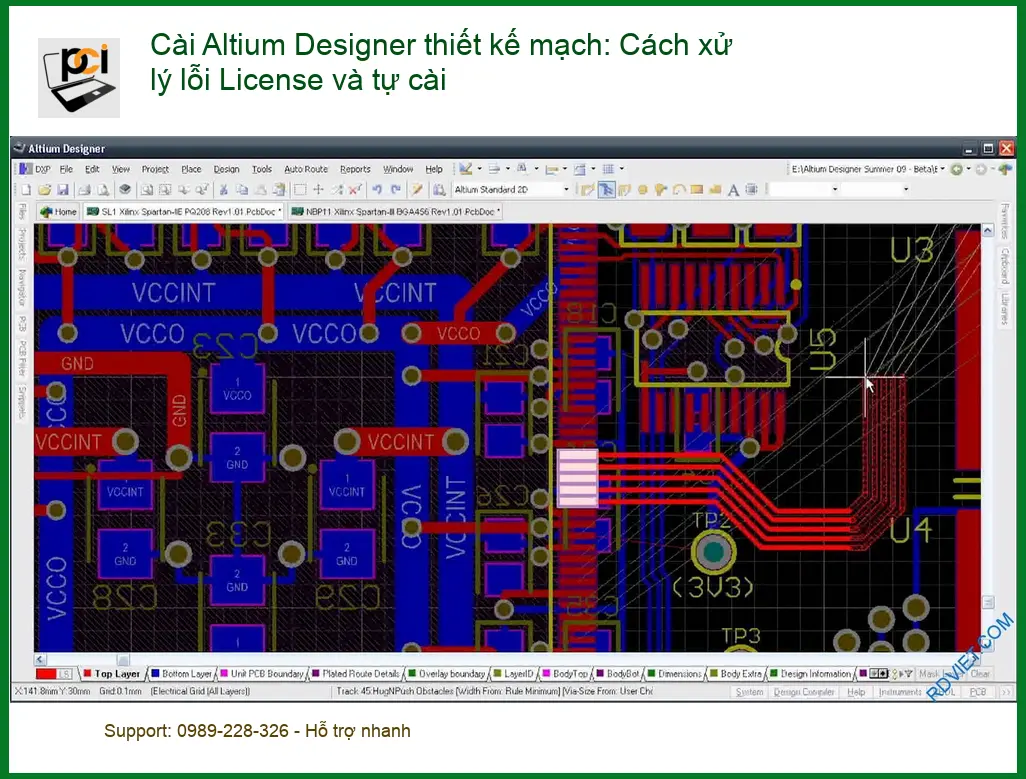This screenshot has height=779, width=1026.
Task: Select the Top Layer tab
Action: (111, 674)
